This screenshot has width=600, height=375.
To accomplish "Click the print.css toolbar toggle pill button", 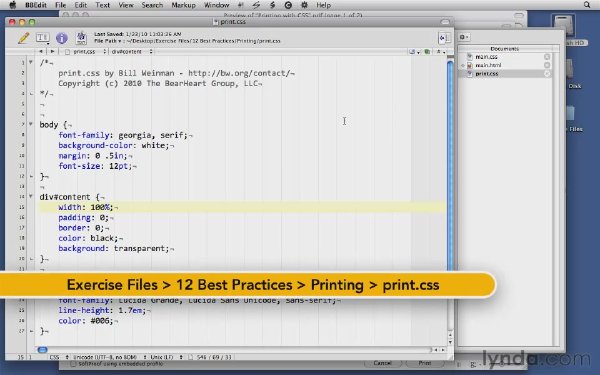I will [445, 22].
